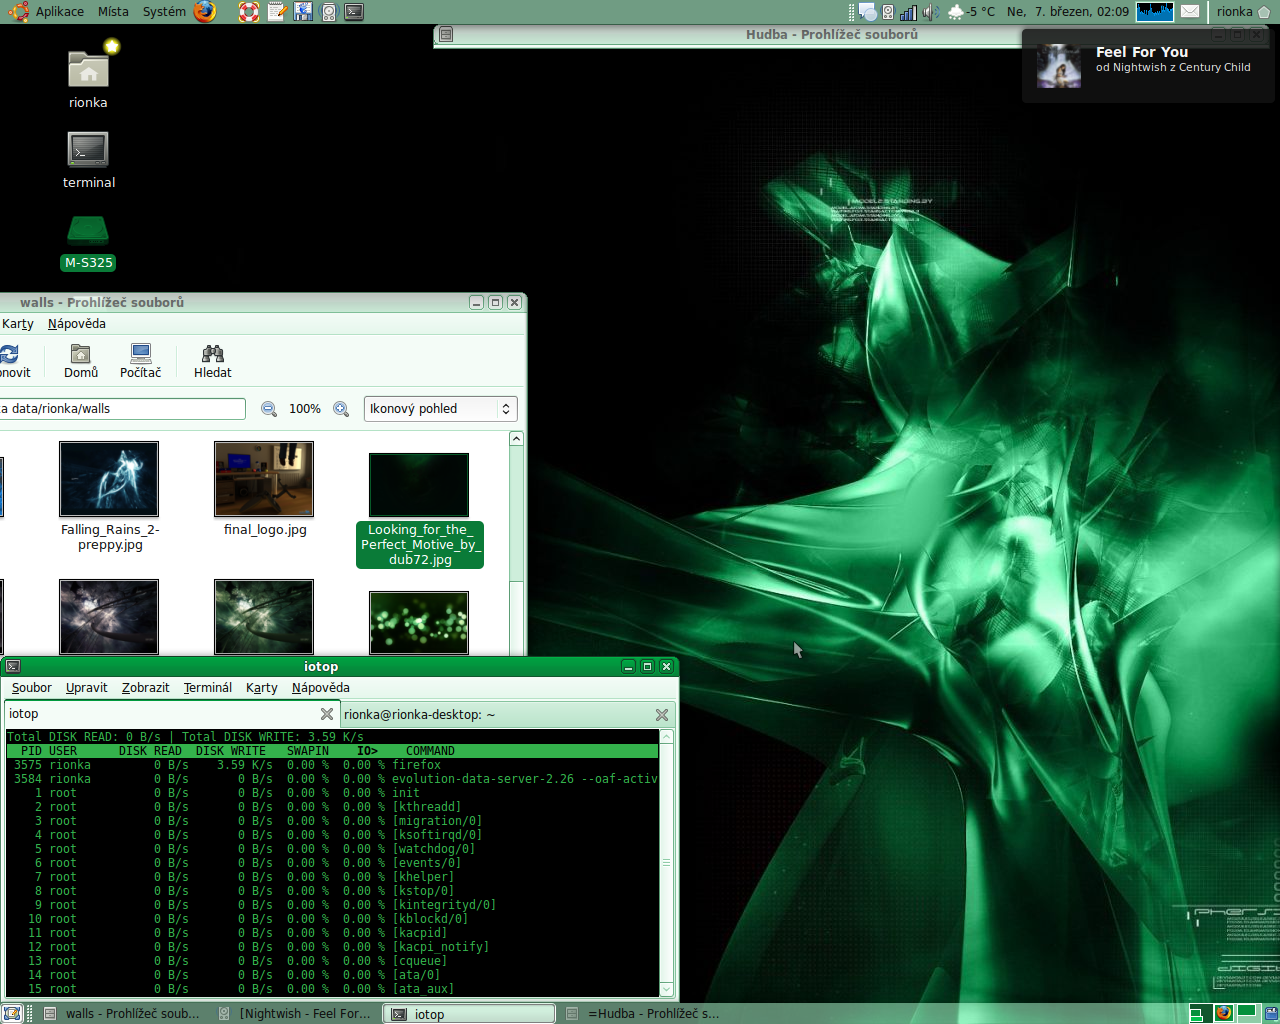Viewport: 1280px width, 1024px height.
Task: Click the Domů home toolbar icon
Action: coord(81,361)
